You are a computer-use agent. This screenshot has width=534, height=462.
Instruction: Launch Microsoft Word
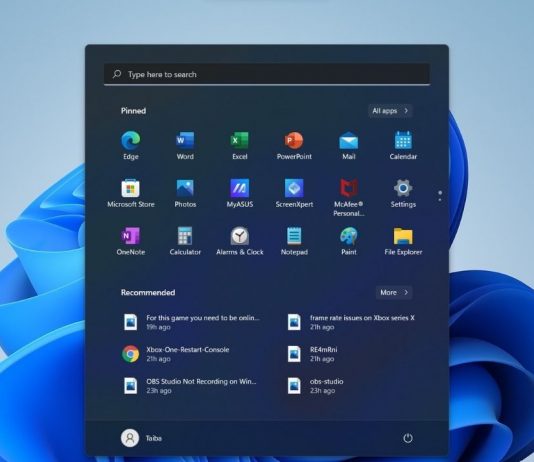[x=185, y=145]
